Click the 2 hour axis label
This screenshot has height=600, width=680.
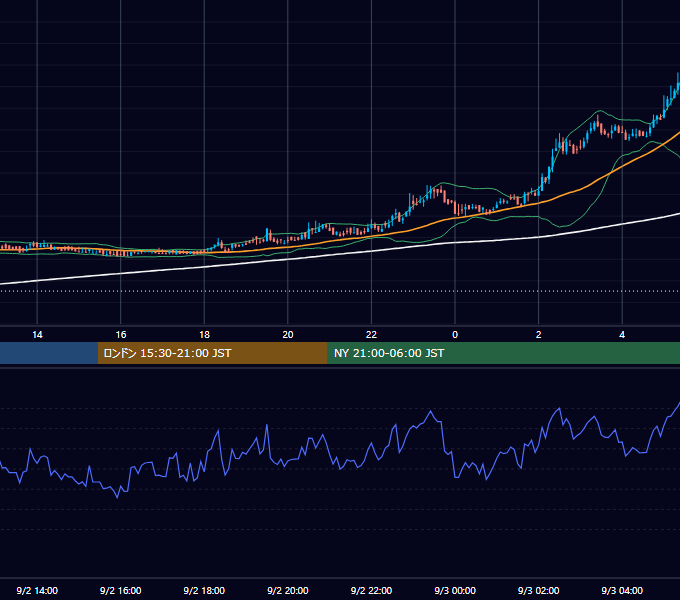539,335
